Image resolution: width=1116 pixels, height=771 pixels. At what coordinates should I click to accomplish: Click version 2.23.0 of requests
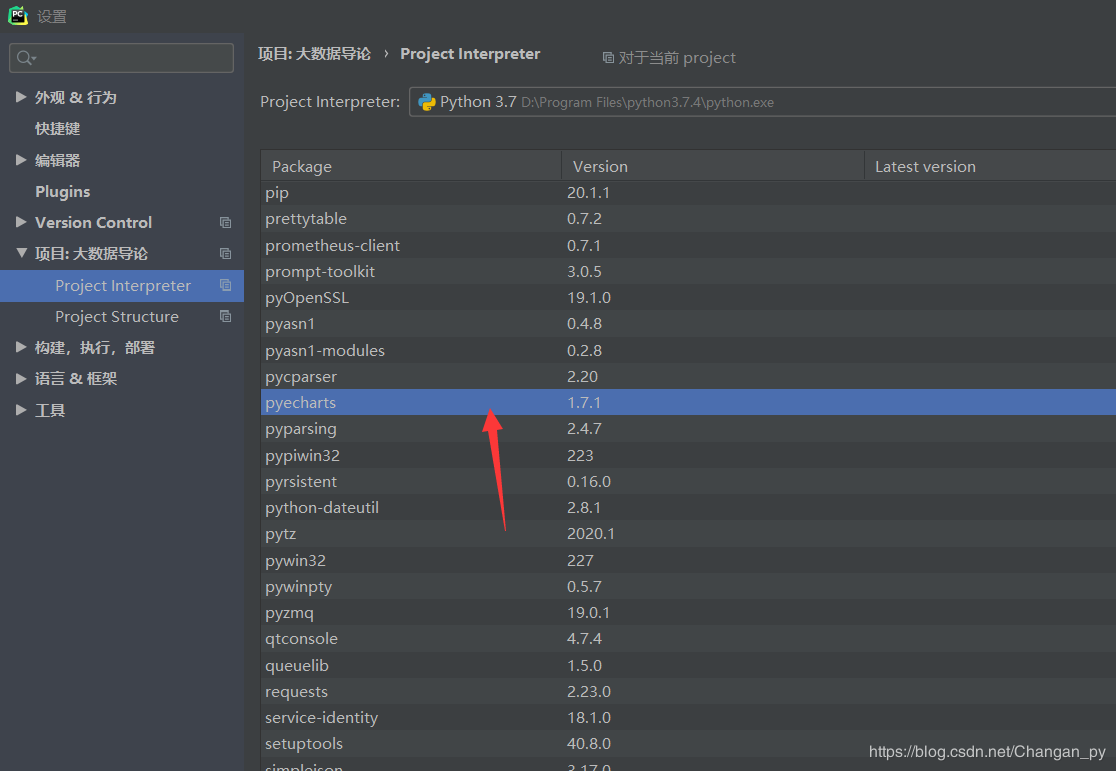pos(589,692)
